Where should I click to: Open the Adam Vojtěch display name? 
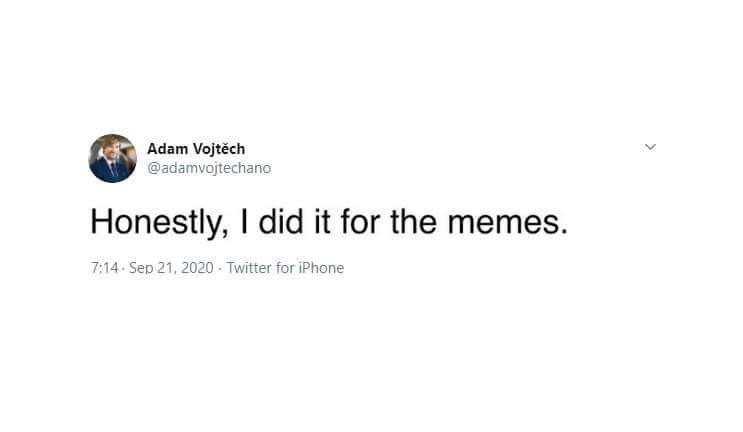(x=196, y=149)
